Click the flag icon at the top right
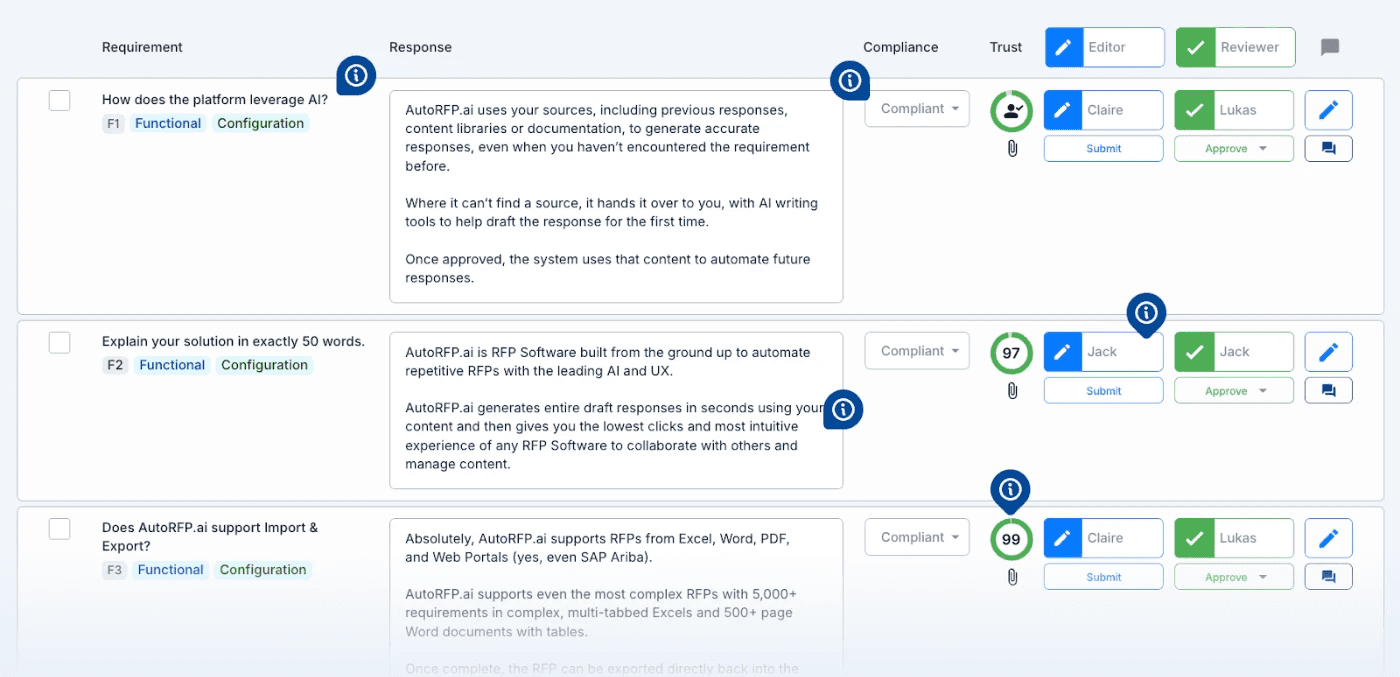Image resolution: width=1400 pixels, height=677 pixels. tap(1330, 47)
